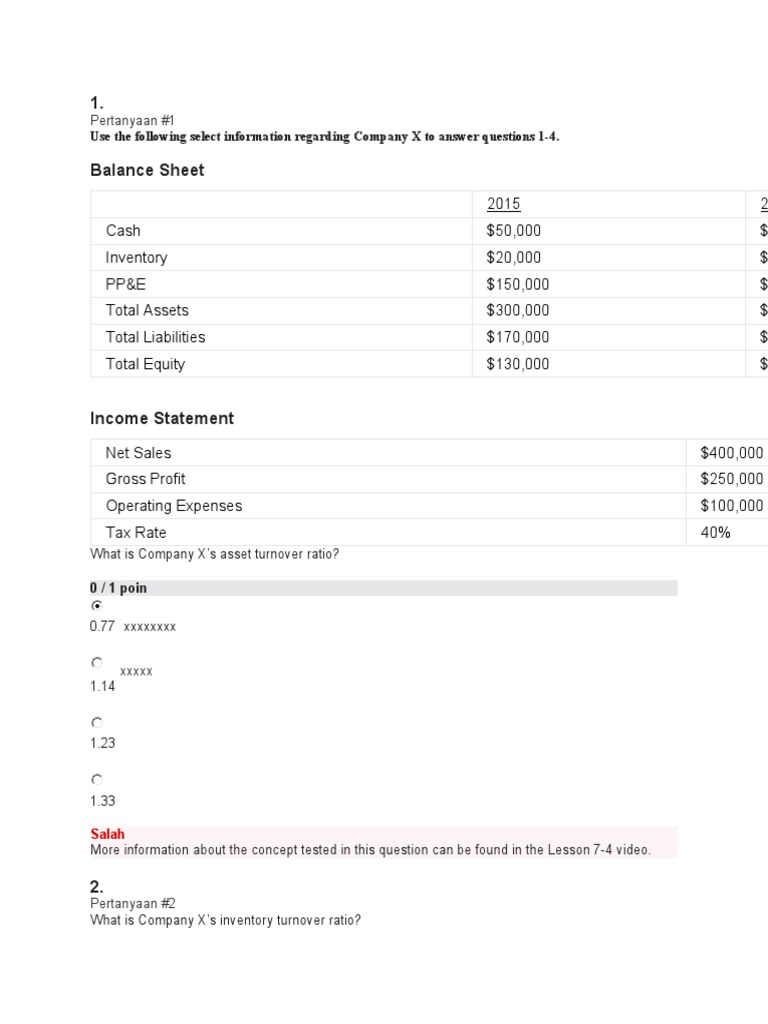
Task: Click the Total Liabilities row label
Action: [x=155, y=337]
